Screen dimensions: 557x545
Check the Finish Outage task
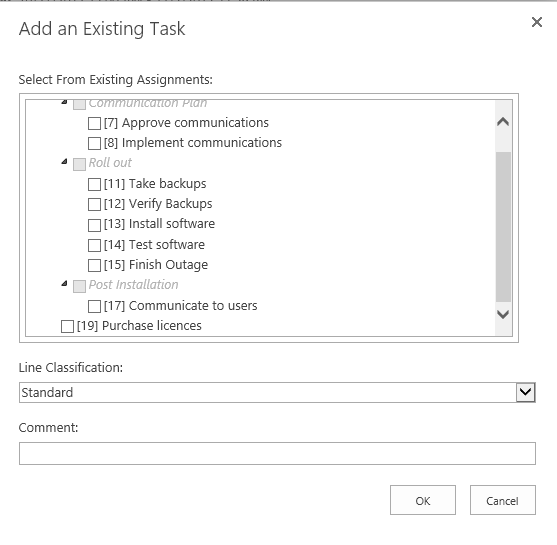pyautogui.click(x=94, y=265)
